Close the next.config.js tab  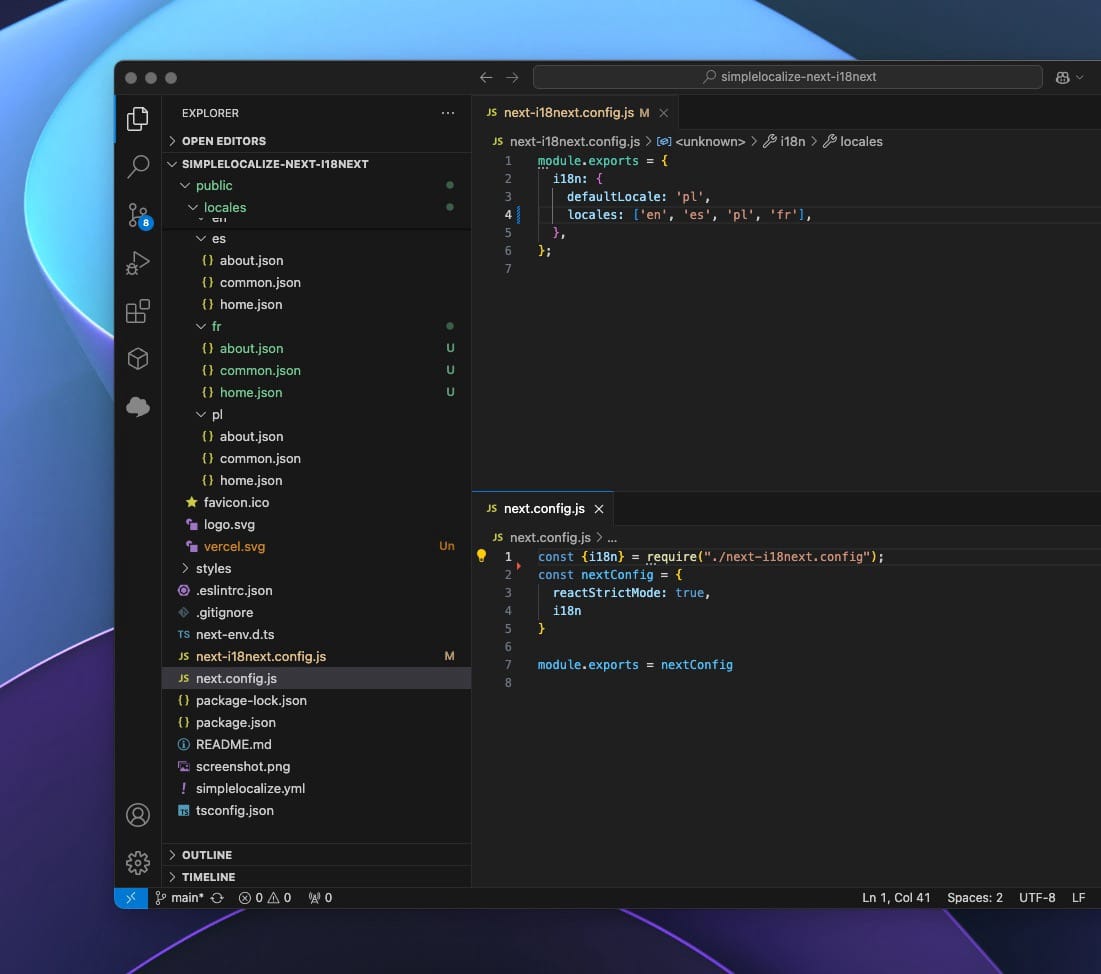599,509
